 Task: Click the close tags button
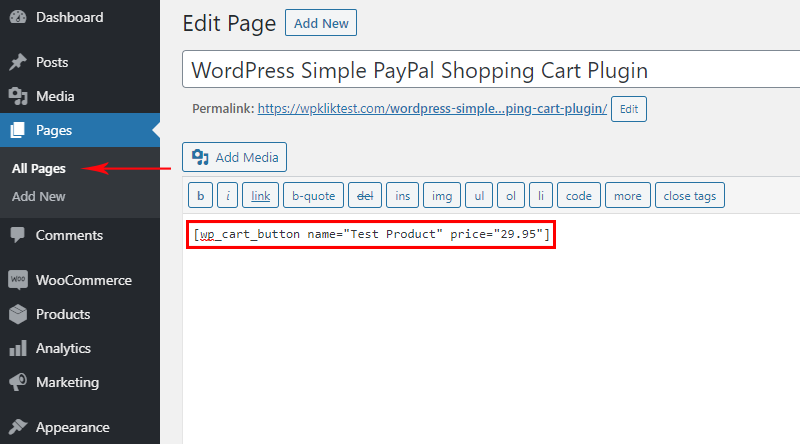(690, 195)
